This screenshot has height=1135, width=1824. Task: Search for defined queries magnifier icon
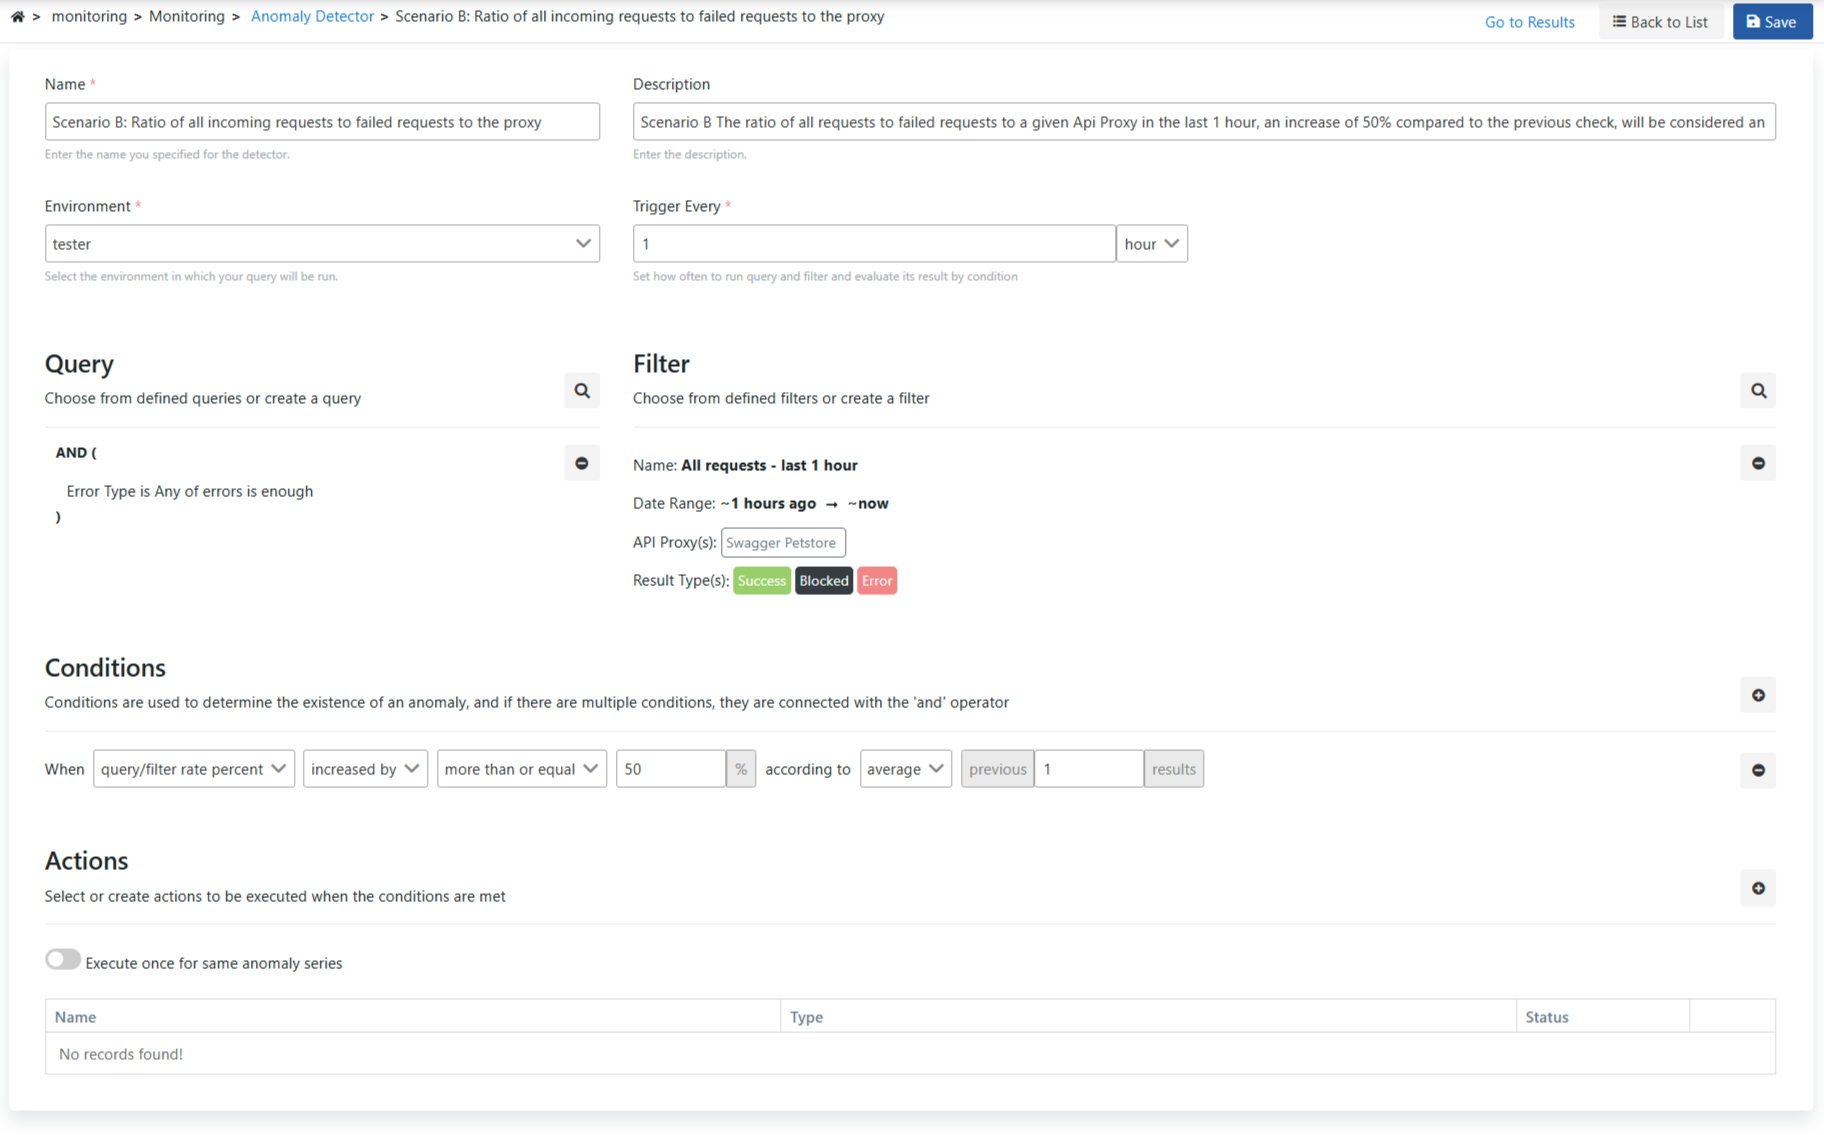pyautogui.click(x=582, y=391)
